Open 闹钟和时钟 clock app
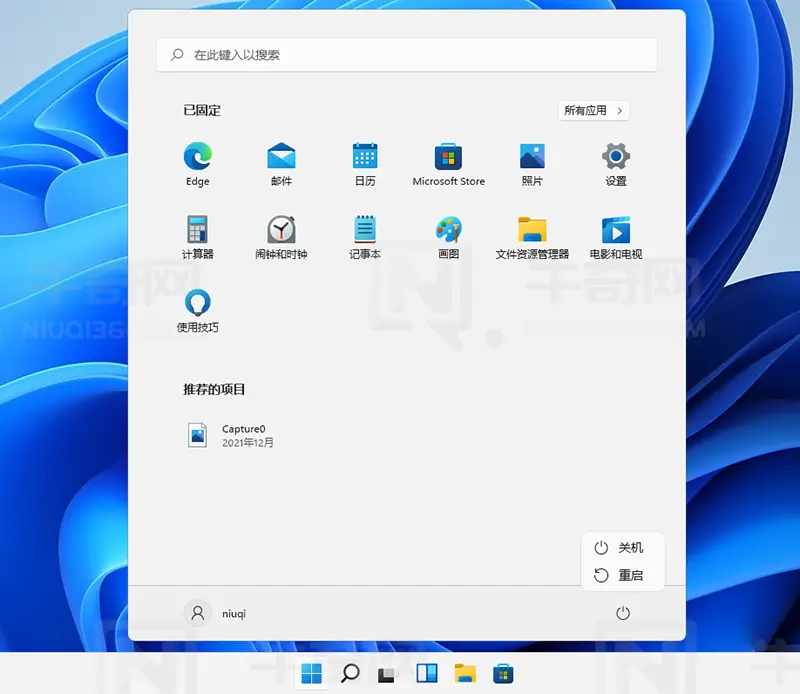 281,237
